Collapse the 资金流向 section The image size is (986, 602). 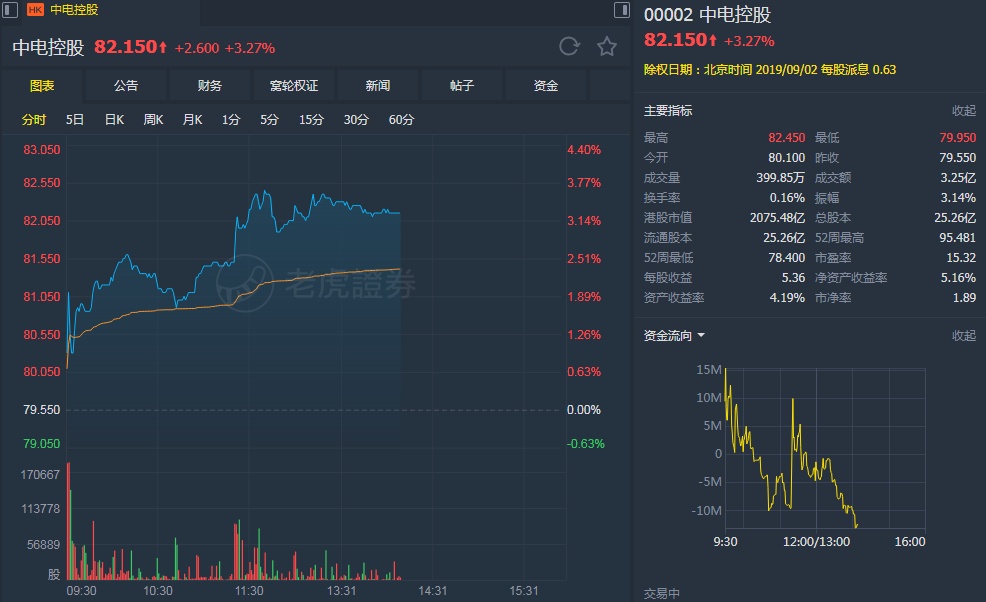click(x=963, y=336)
